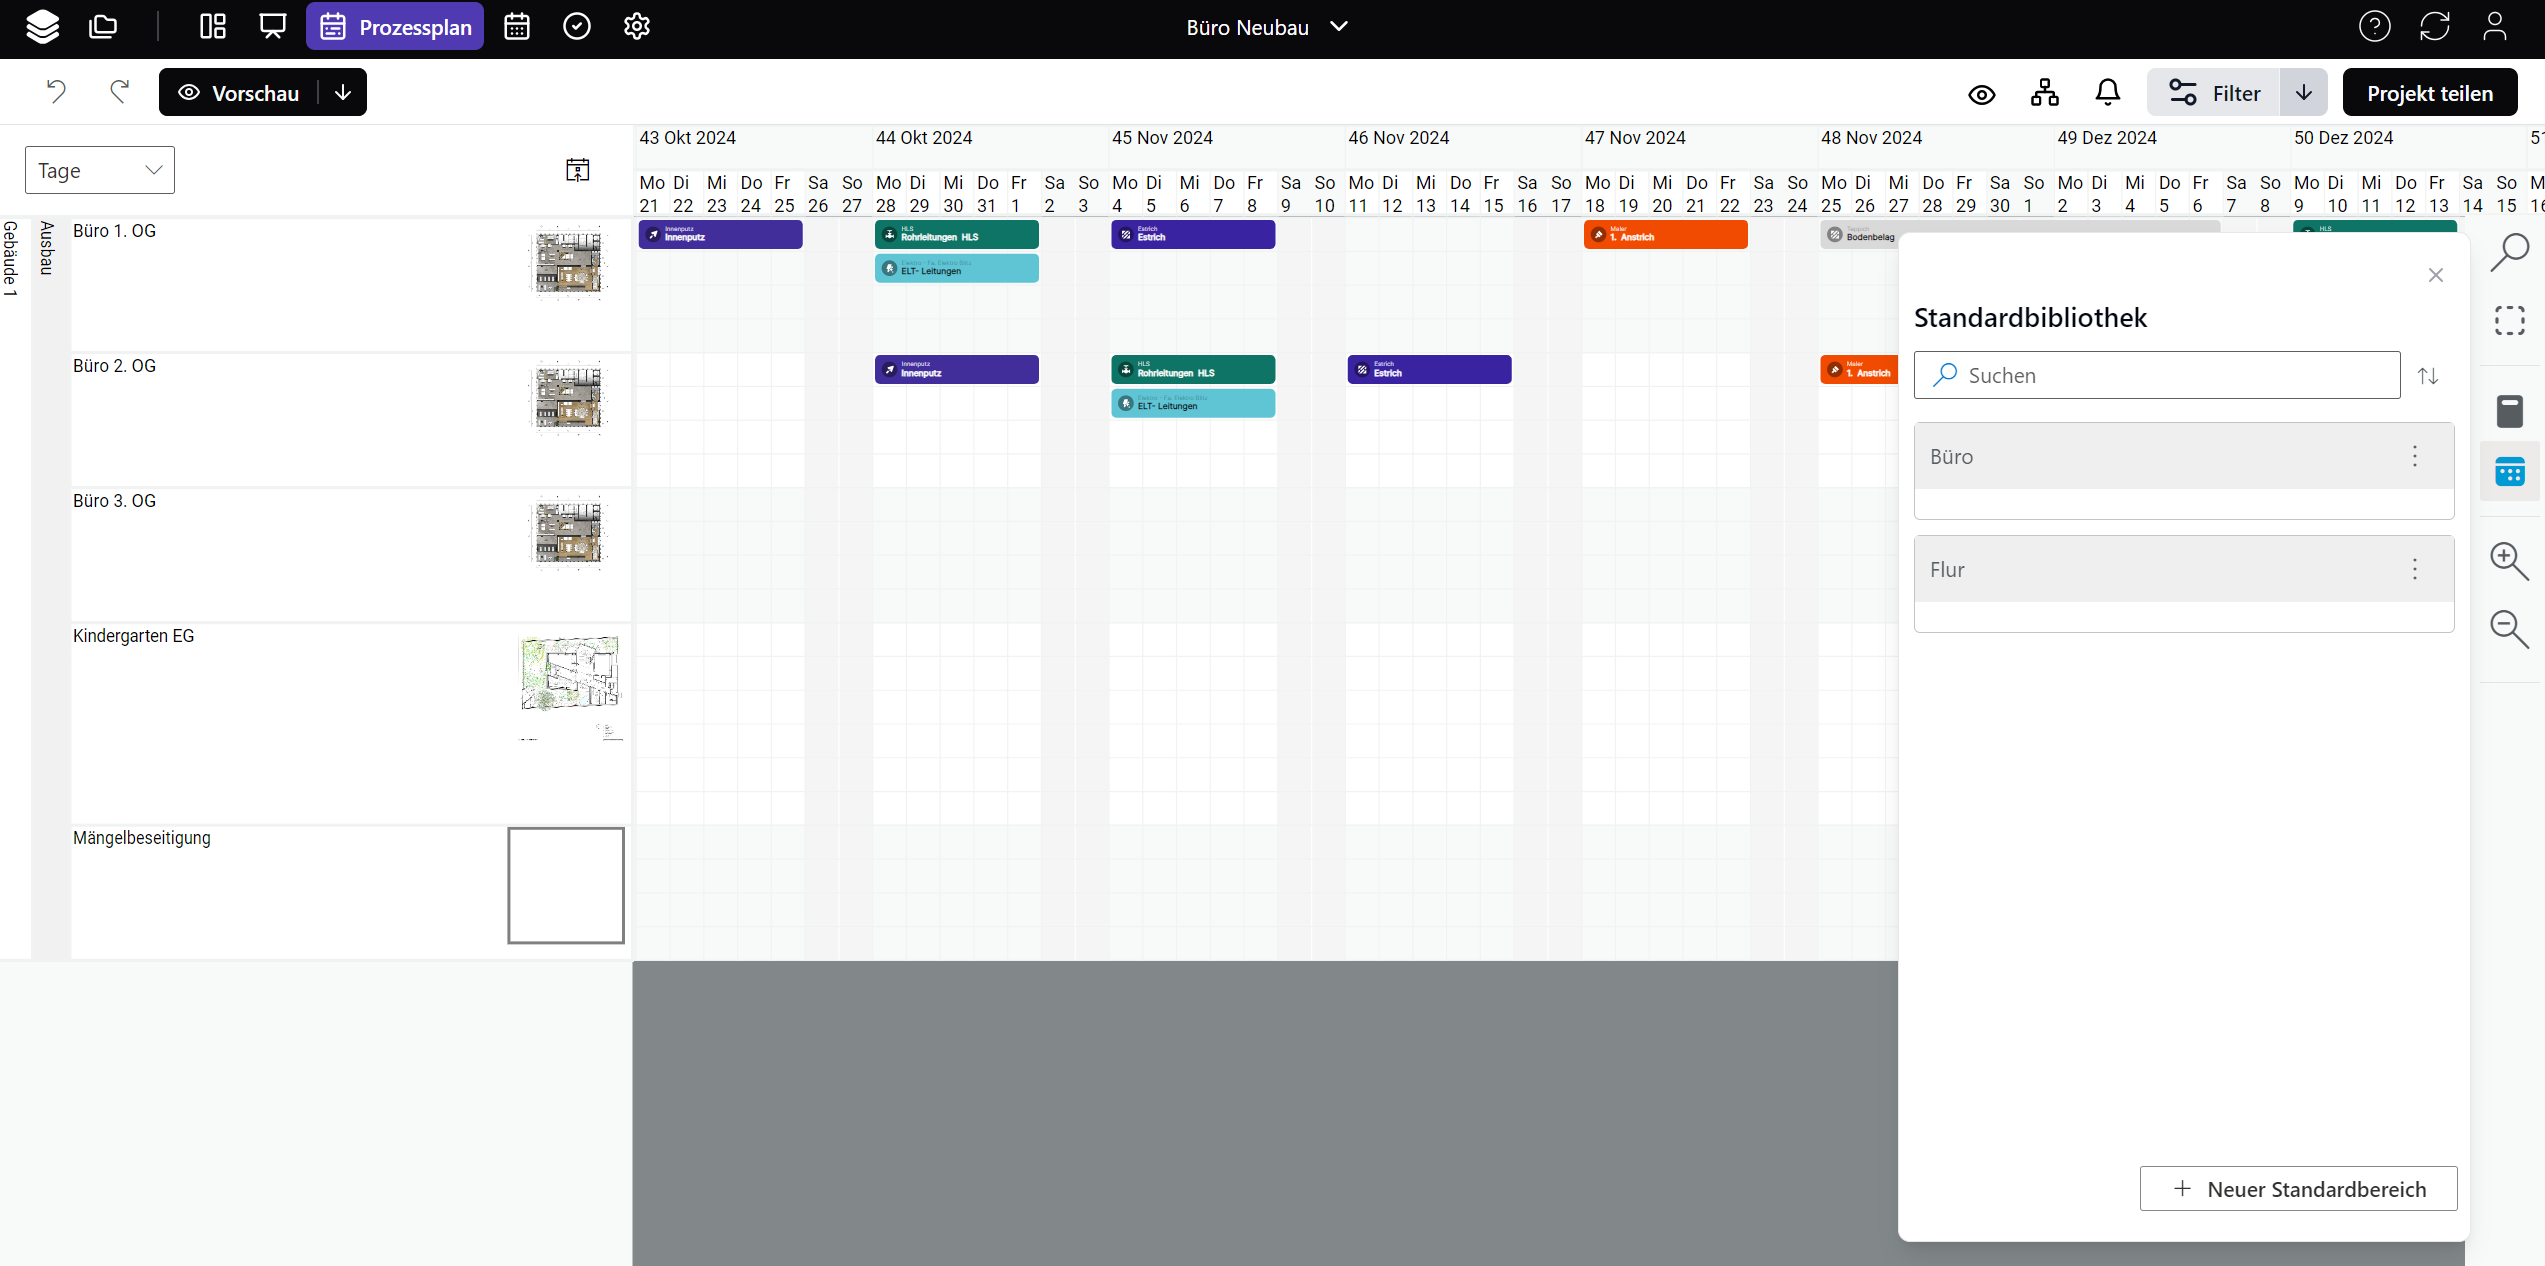The image size is (2545, 1266).
Task: Click the redo arrow icon
Action: tap(119, 92)
